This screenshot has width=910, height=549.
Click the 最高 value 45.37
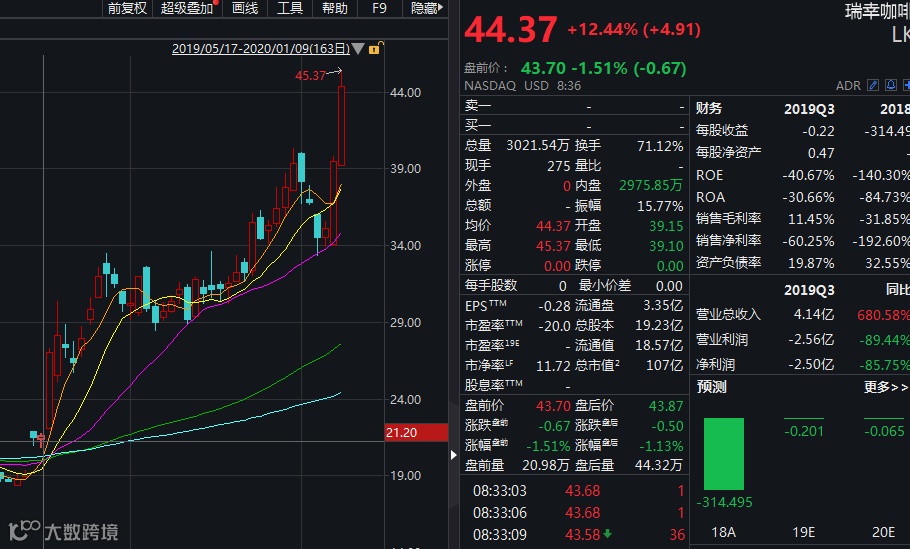[x=553, y=246]
